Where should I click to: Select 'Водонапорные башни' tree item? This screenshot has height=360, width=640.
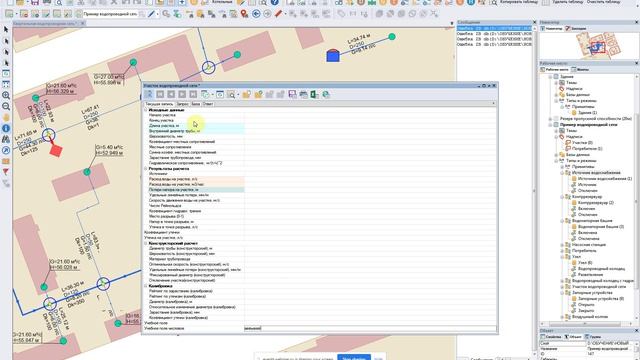[592, 220]
